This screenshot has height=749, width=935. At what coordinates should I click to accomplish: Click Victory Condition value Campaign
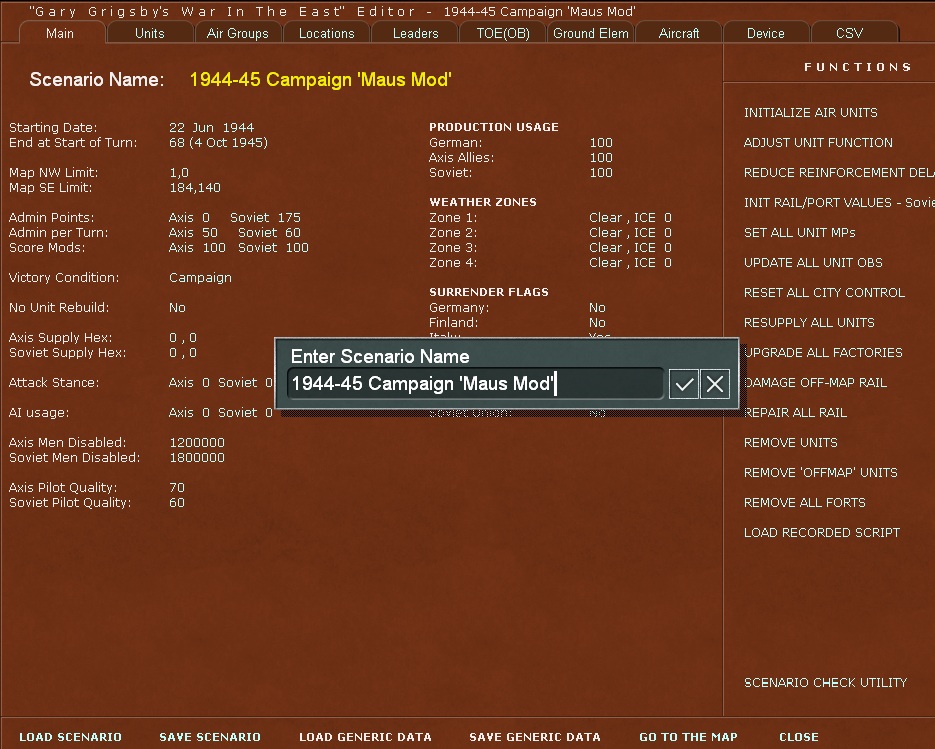[x=200, y=278]
